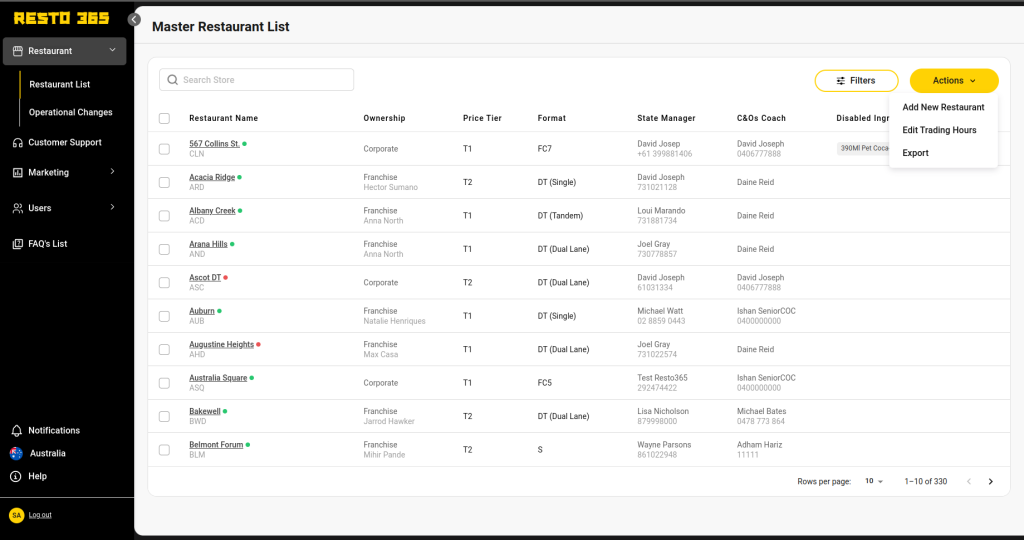Viewport: 1024px width, 540px height.
Task: Check the Bakewell row checkbox
Action: tap(165, 417)
